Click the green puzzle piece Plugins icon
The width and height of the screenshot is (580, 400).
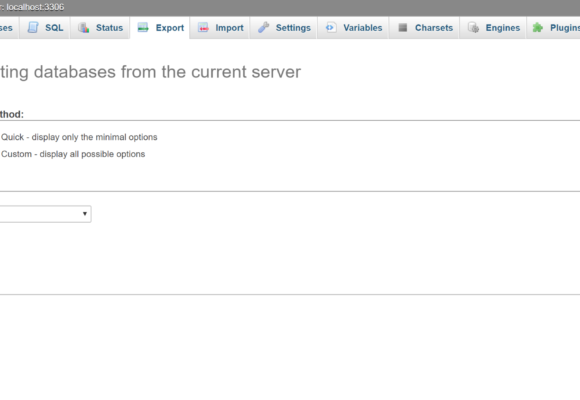coord(538,27)
